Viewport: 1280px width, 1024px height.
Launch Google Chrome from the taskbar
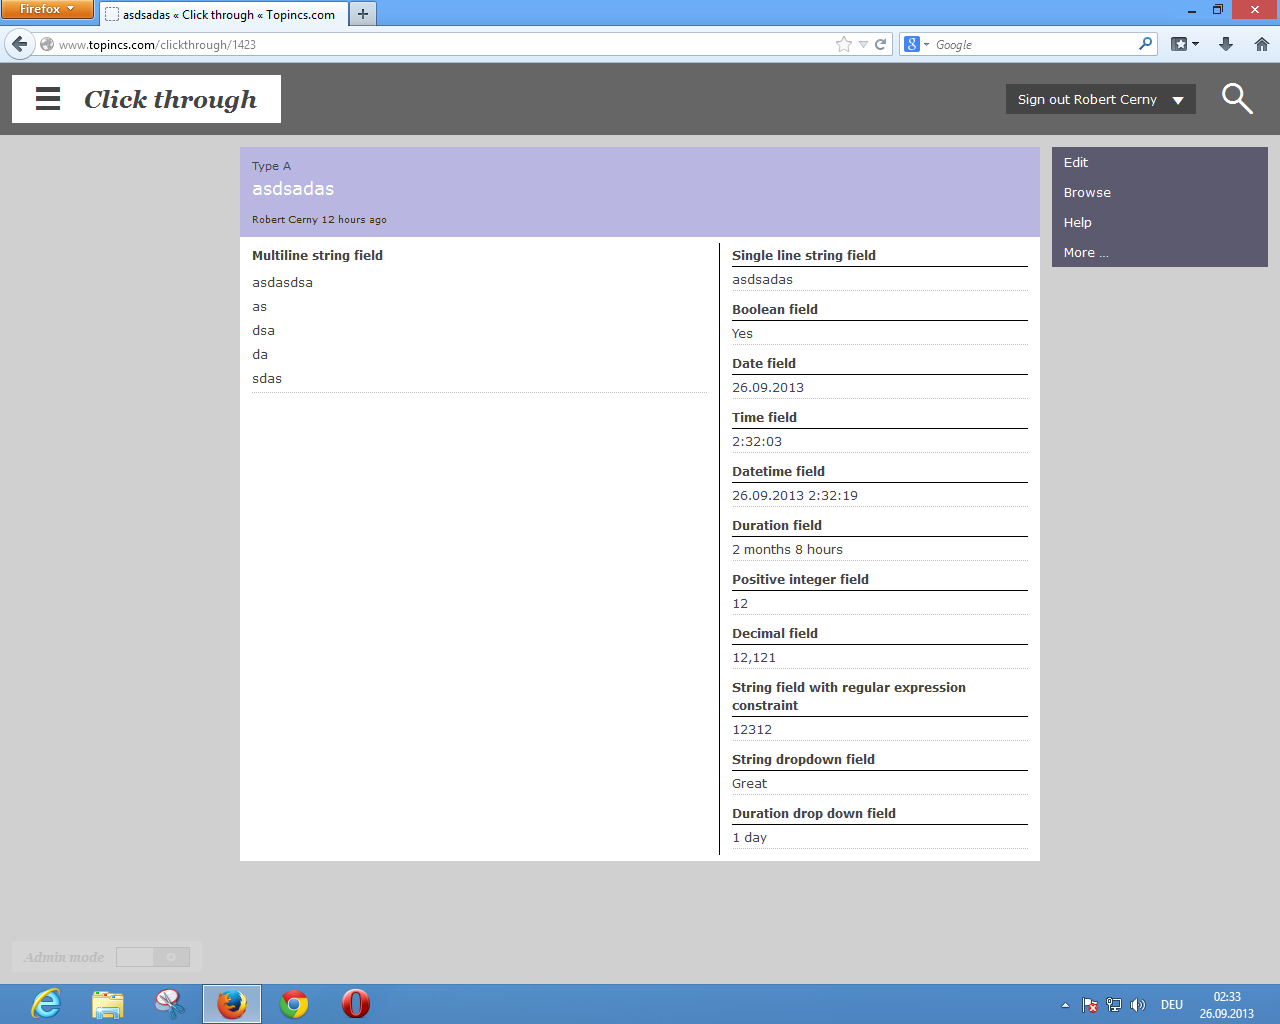coord(294,1003)
